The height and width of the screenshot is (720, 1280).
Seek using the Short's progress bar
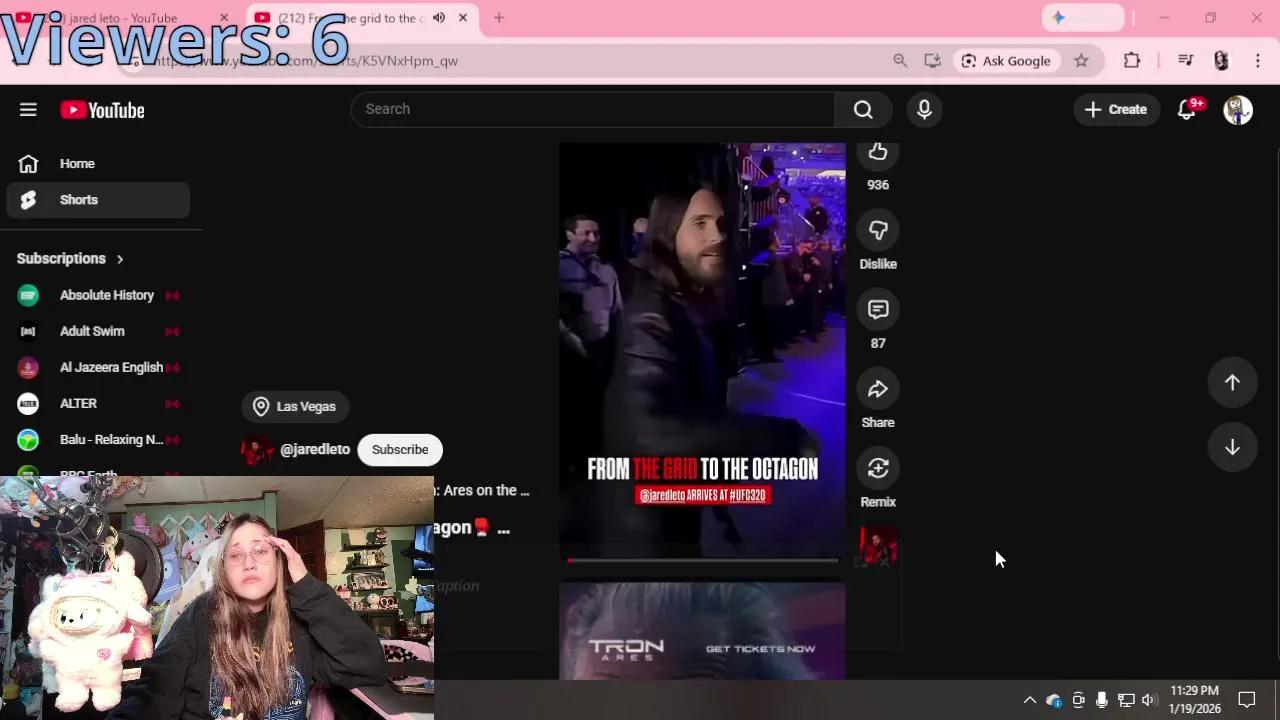point(702,560)
